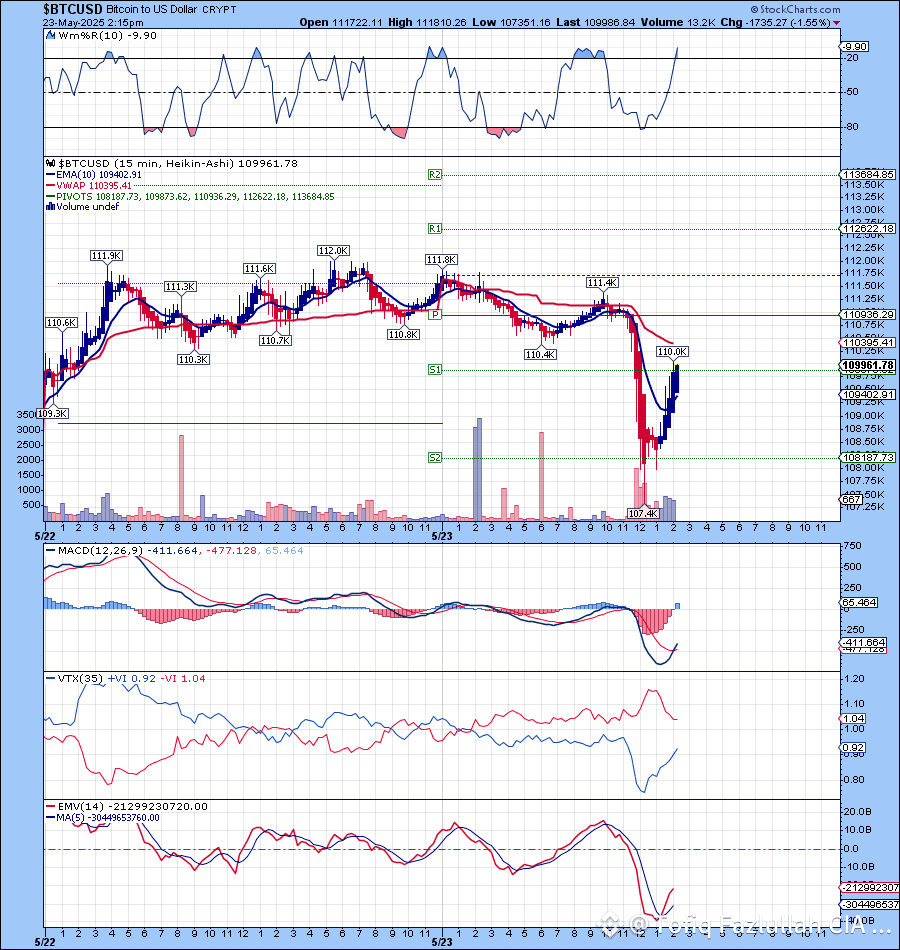Click the 0.92 vortex axis tag
The height and width of the screenshot is (950, 900).
(854, 748)
